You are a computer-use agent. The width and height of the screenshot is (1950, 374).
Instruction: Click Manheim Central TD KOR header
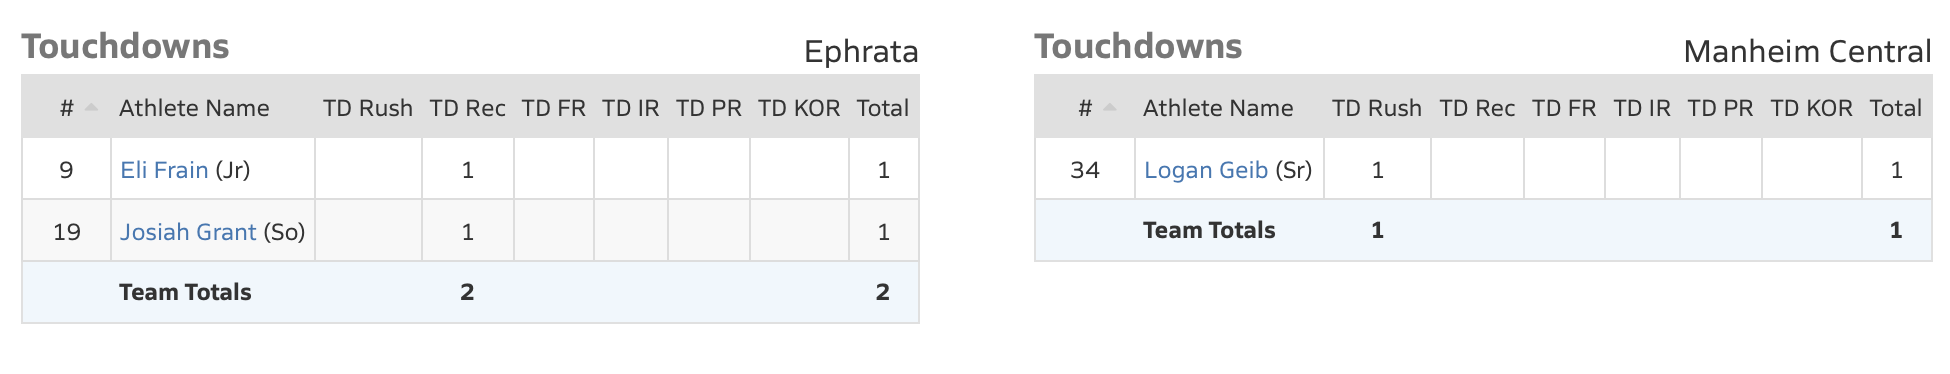click(x=1811, y=108)
